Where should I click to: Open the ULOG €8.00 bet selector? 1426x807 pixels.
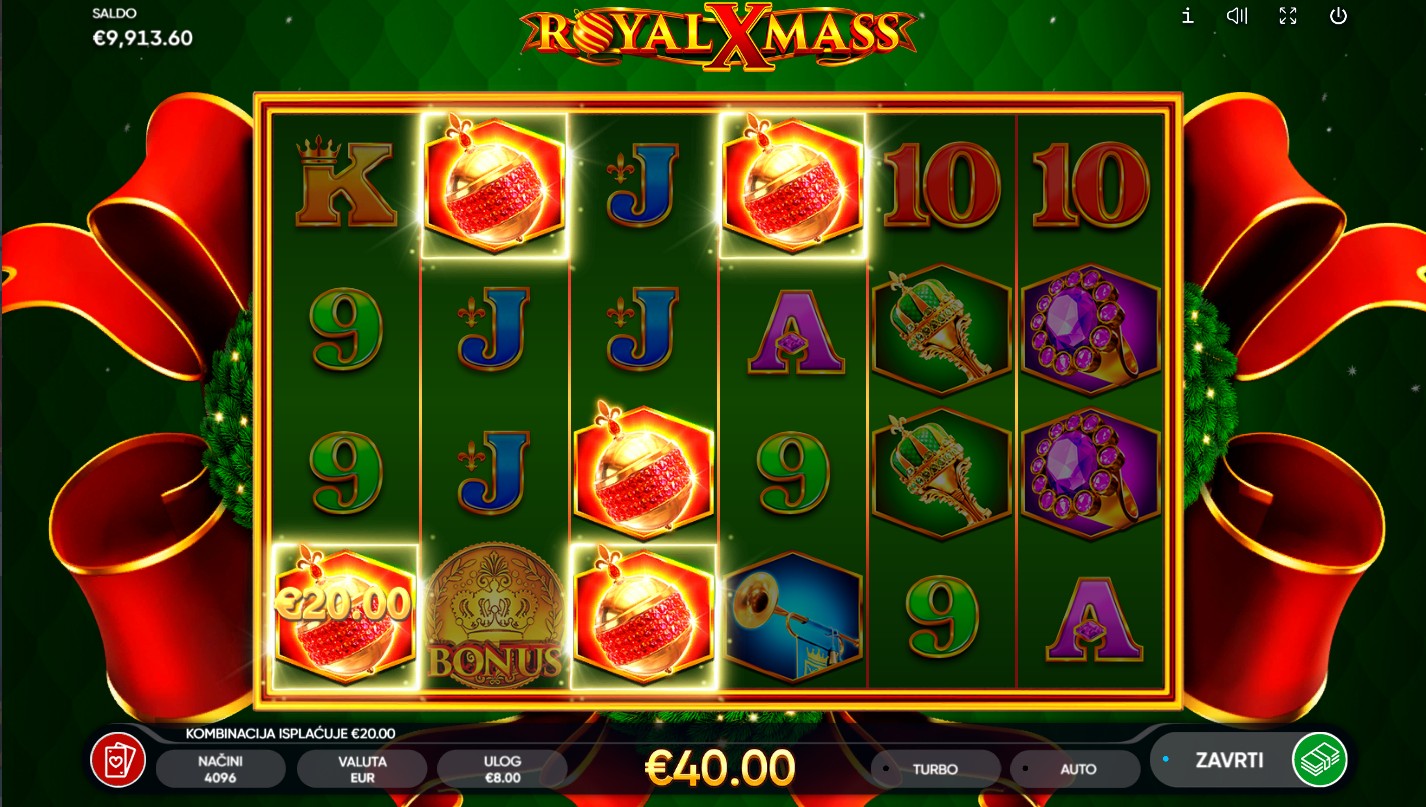tap(502, 768)
